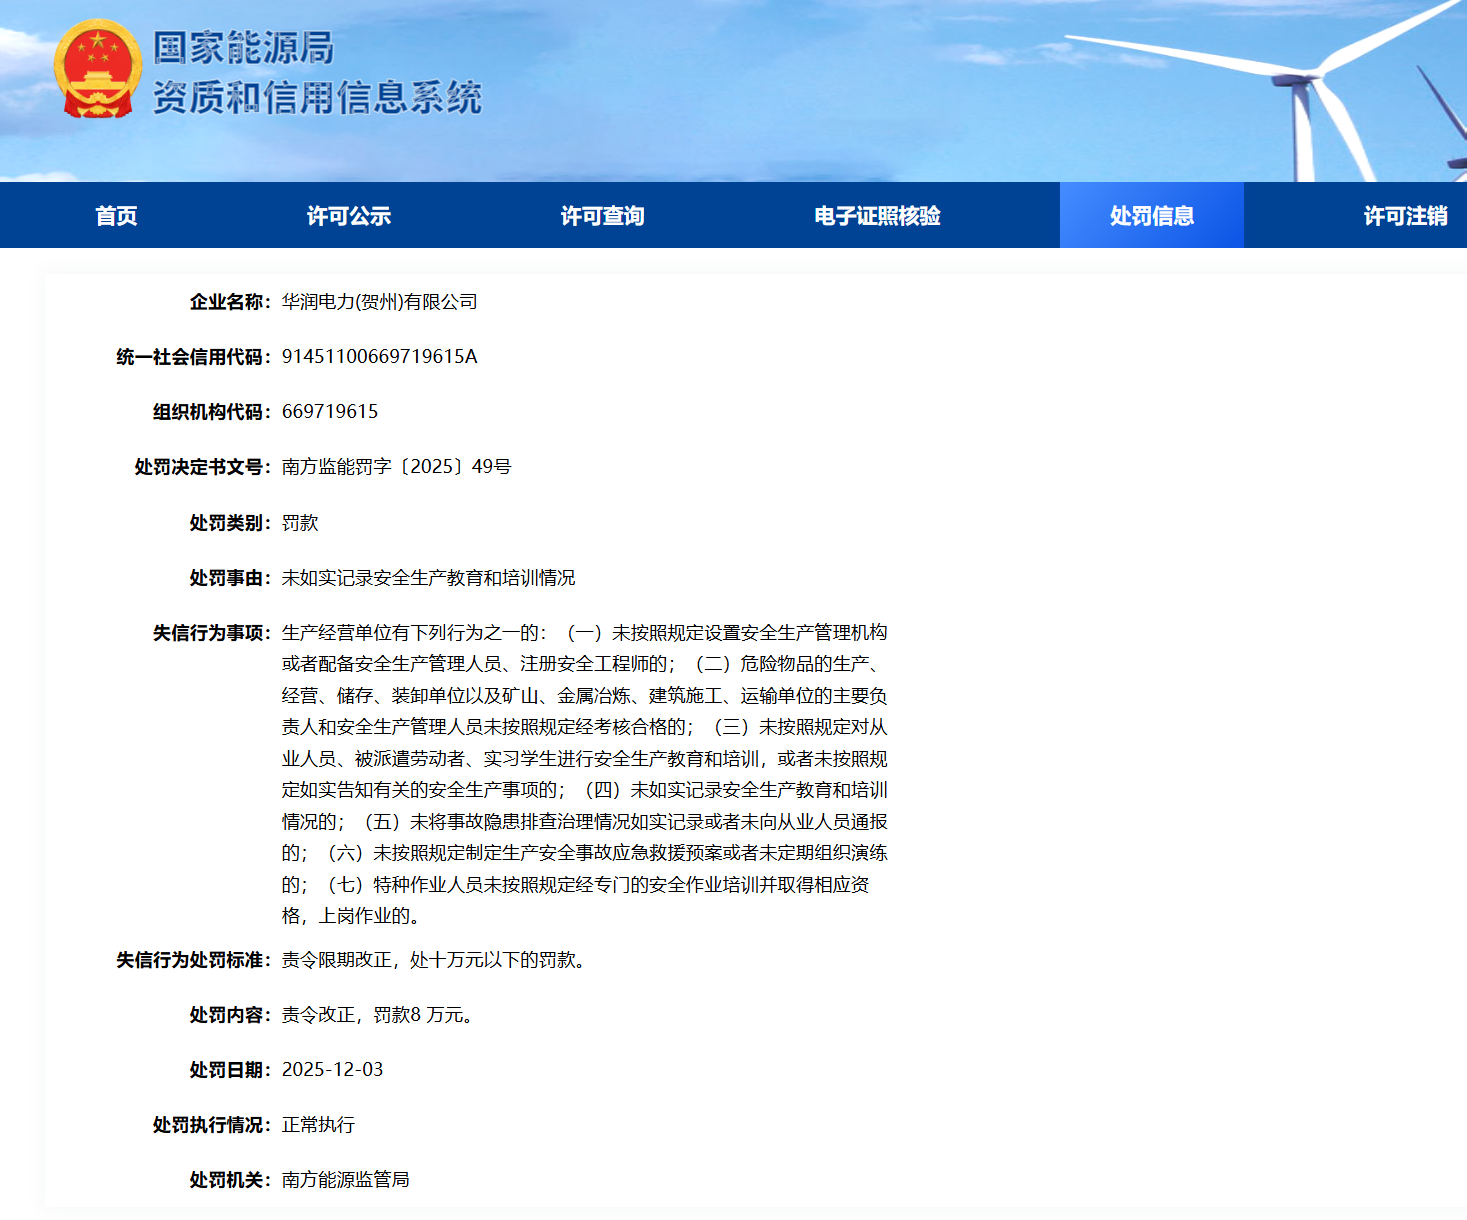The height and width of the screenshot is (1220, 1467).
Task: Click the penalty authority 南方能源监管局
Action: tap(345, 1180)
